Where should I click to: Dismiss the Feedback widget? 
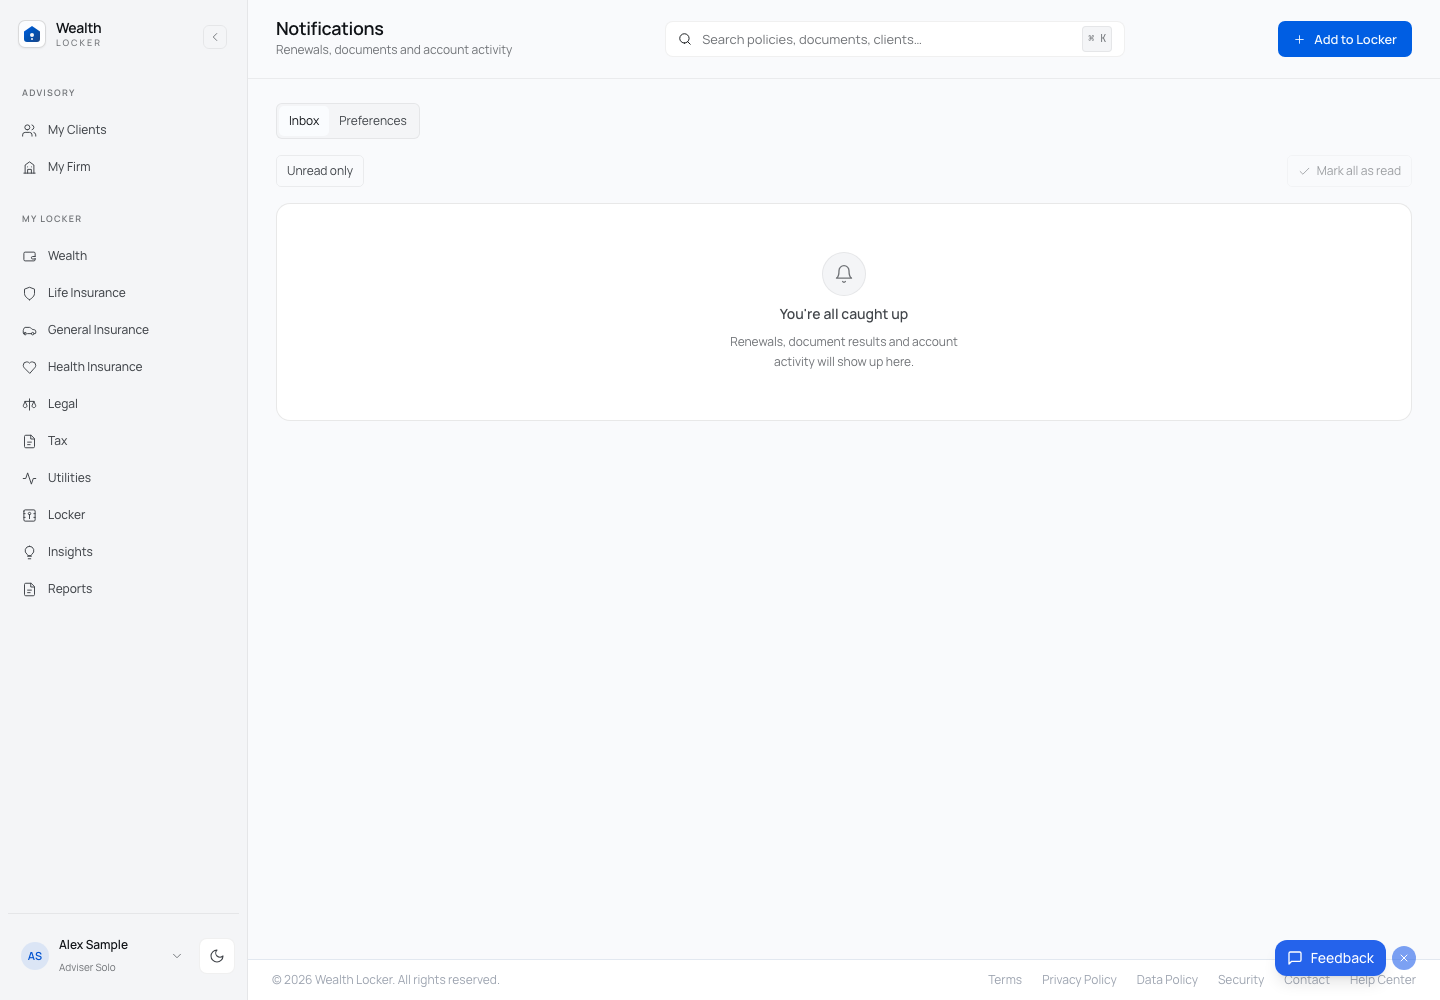[1404, 958]
